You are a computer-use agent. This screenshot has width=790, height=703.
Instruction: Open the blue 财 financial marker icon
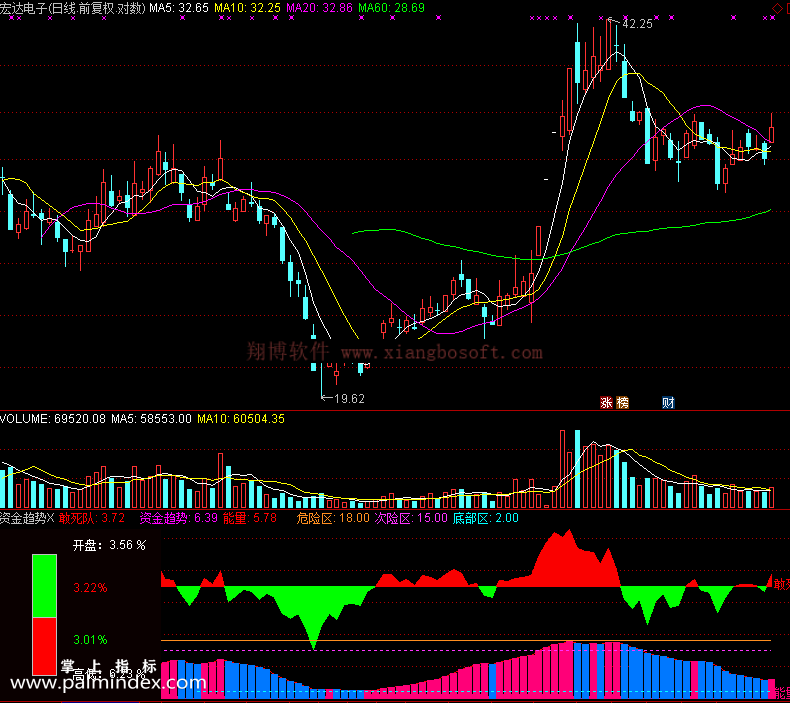point(668,402)
